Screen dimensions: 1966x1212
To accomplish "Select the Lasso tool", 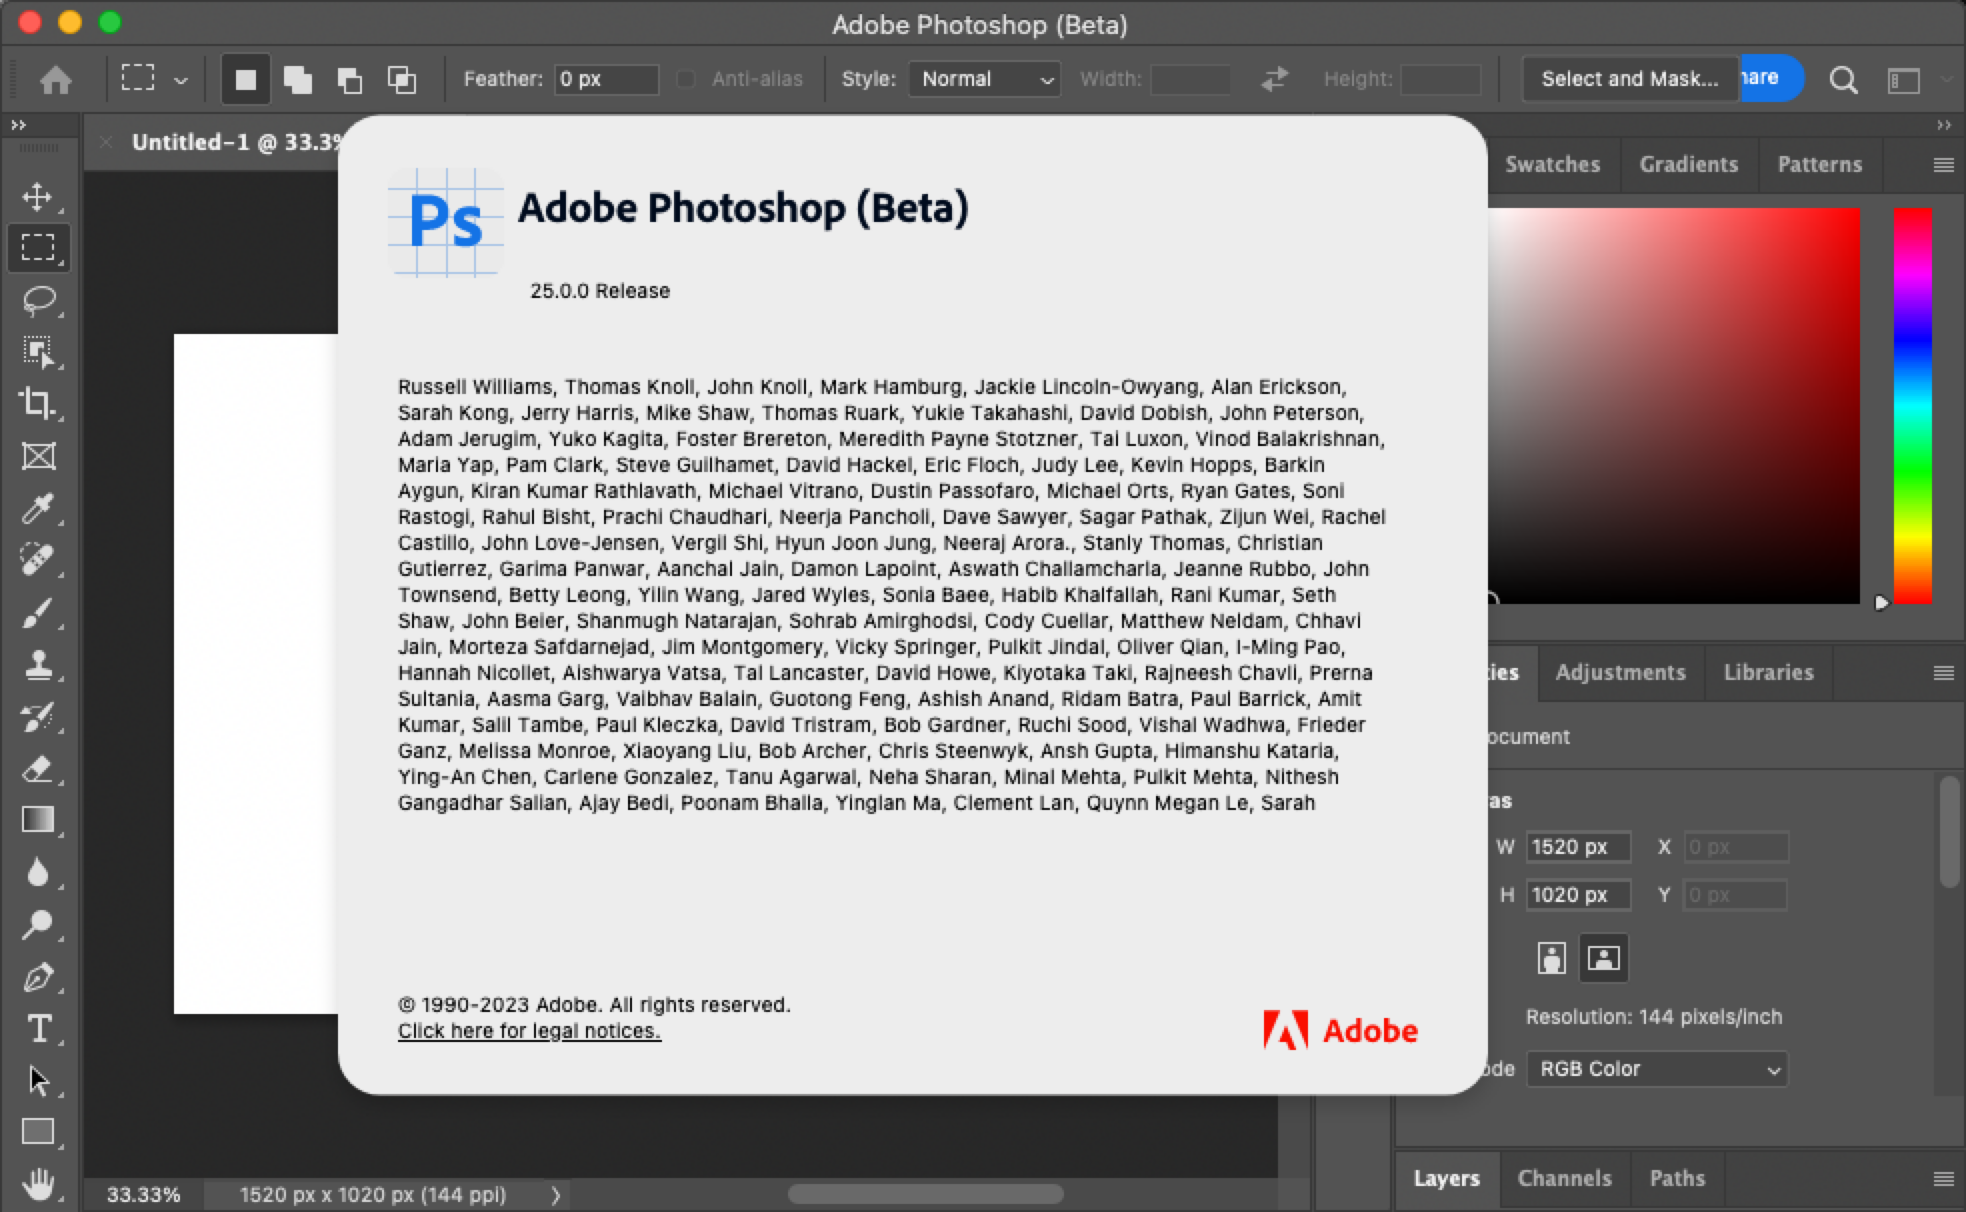I will (38, 300).
